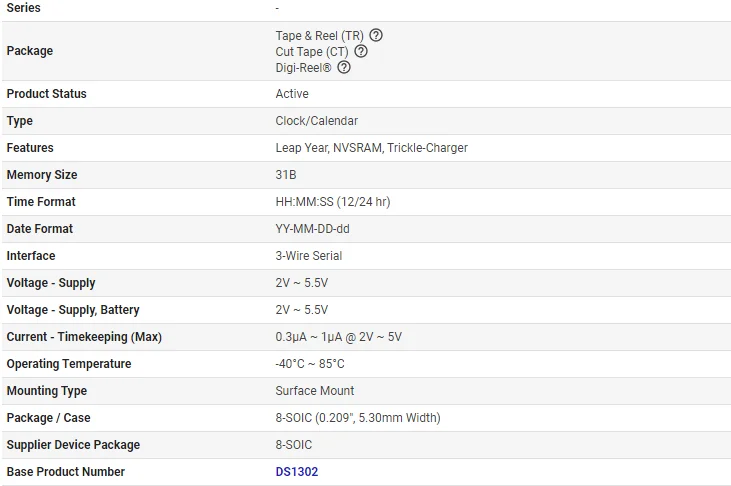Click the 8-SOIC (0.209", 5.30mm Width) value
The width and height of the screenshot is (731, 486).
(x=358, y=418)
